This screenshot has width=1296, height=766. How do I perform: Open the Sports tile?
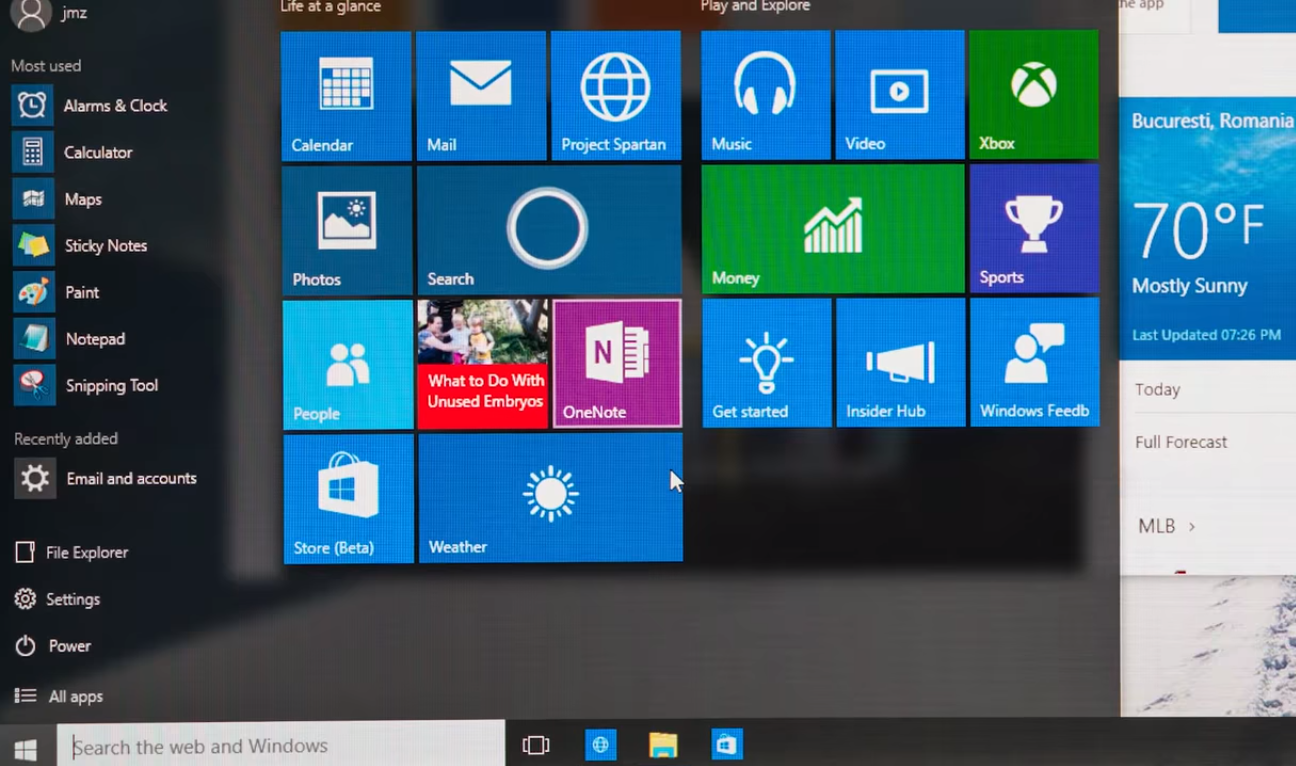(1034, 228)
